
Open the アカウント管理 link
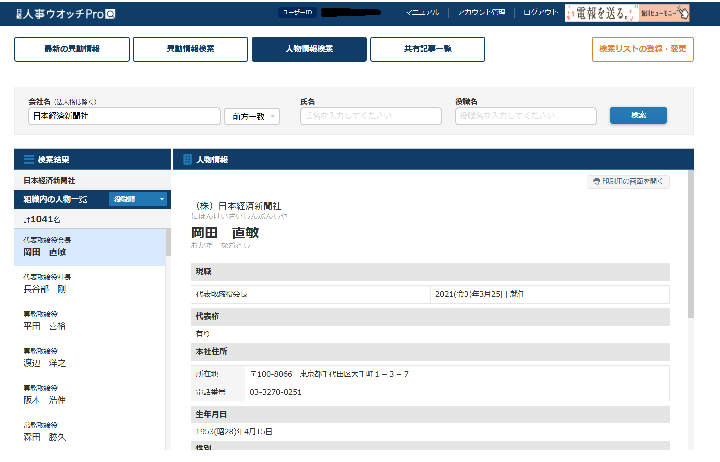(x=481, y=12)
